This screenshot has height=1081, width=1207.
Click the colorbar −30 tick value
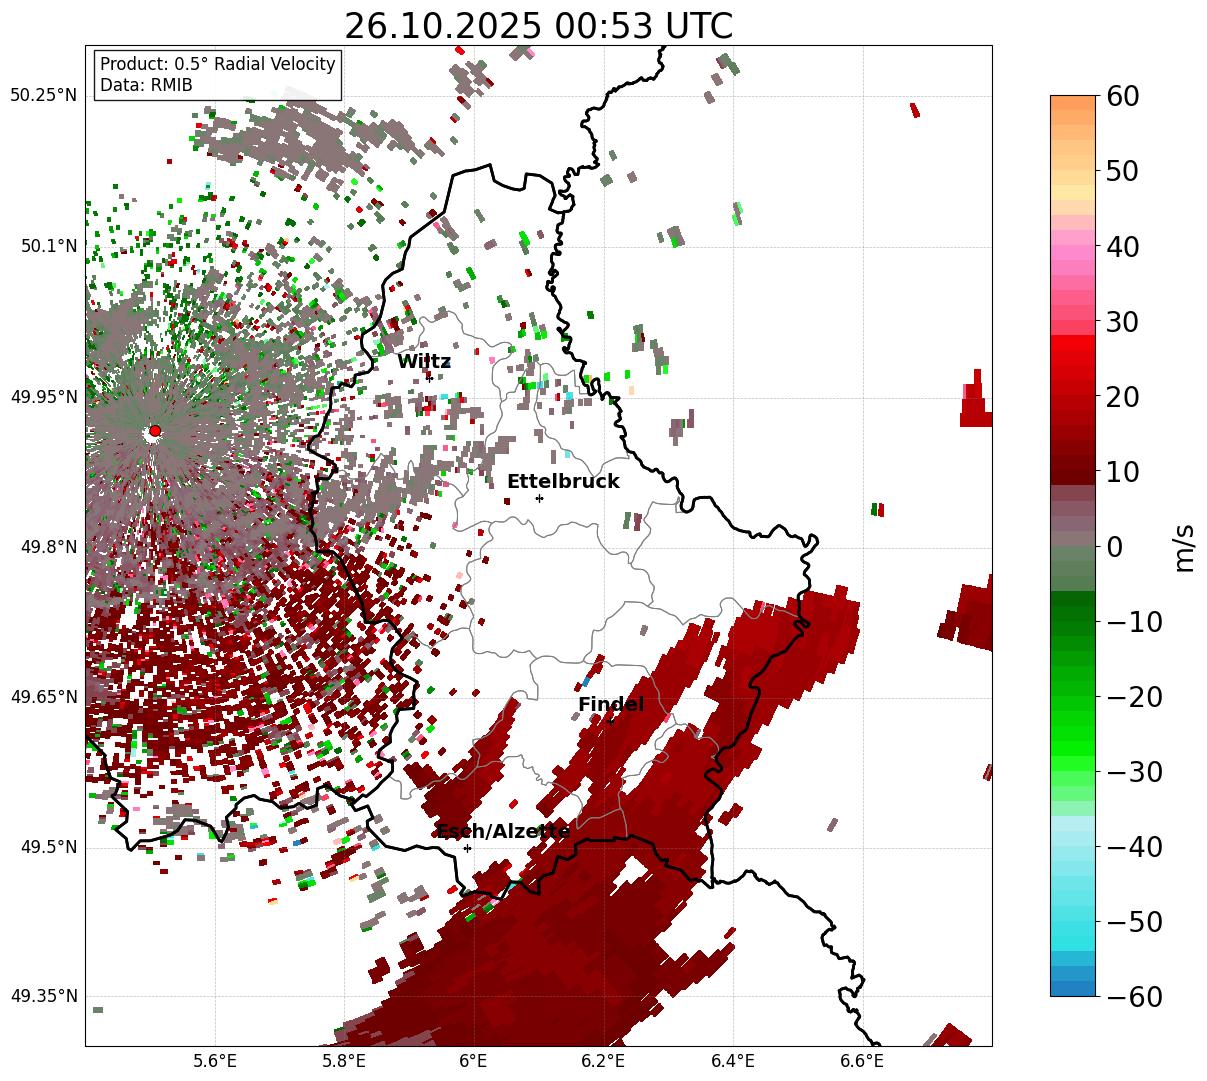point(1134,772)
